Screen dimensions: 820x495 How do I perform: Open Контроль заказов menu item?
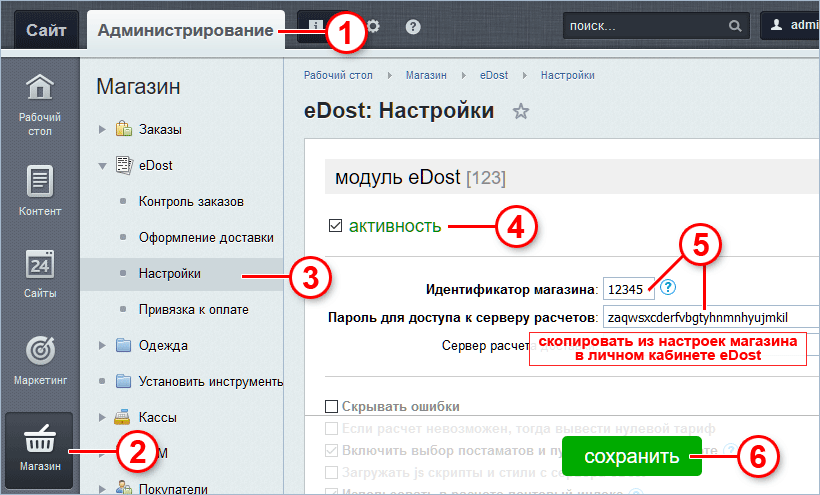[x=191, y=201]
